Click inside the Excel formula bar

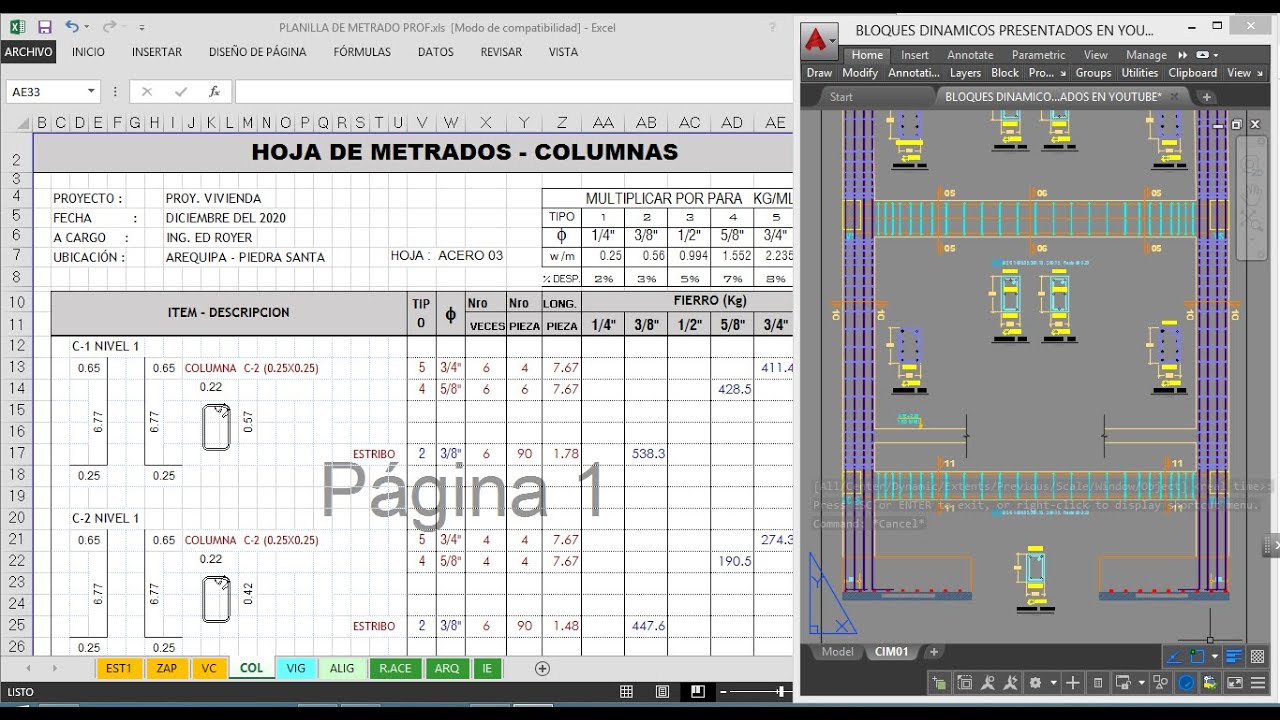[x=513, y=91]
